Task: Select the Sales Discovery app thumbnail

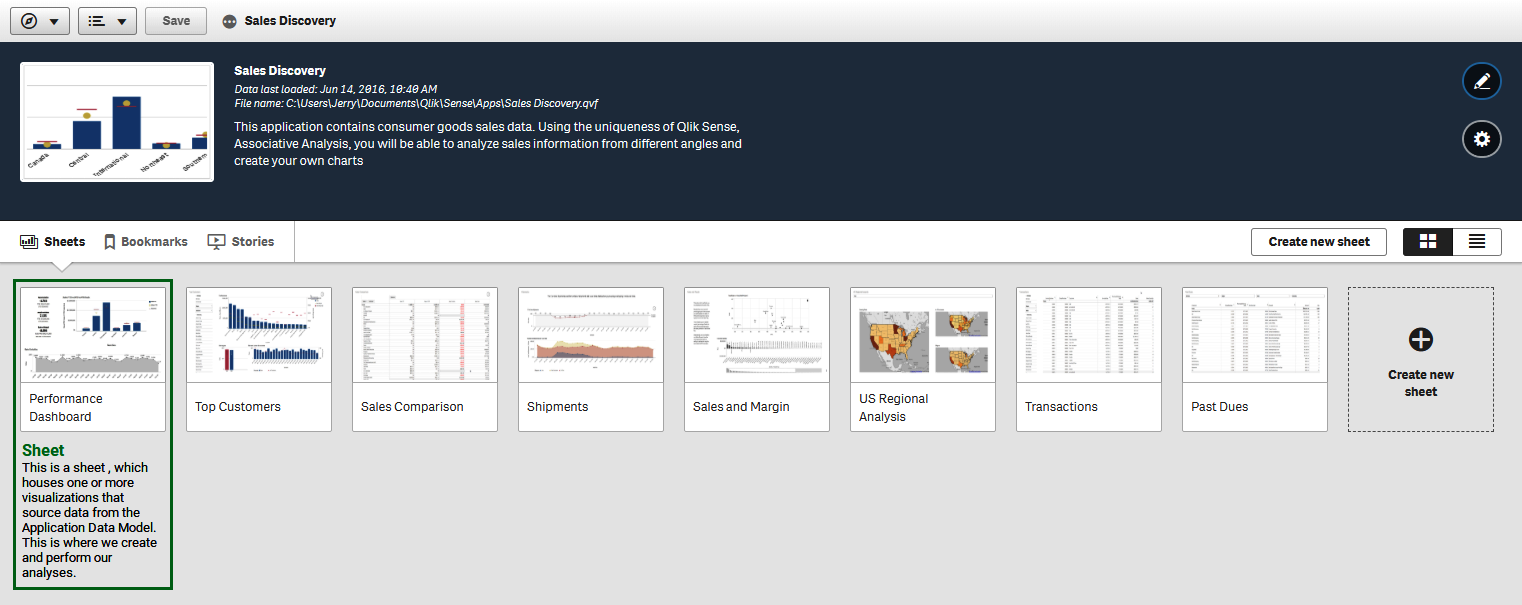Action: point(117,122)
